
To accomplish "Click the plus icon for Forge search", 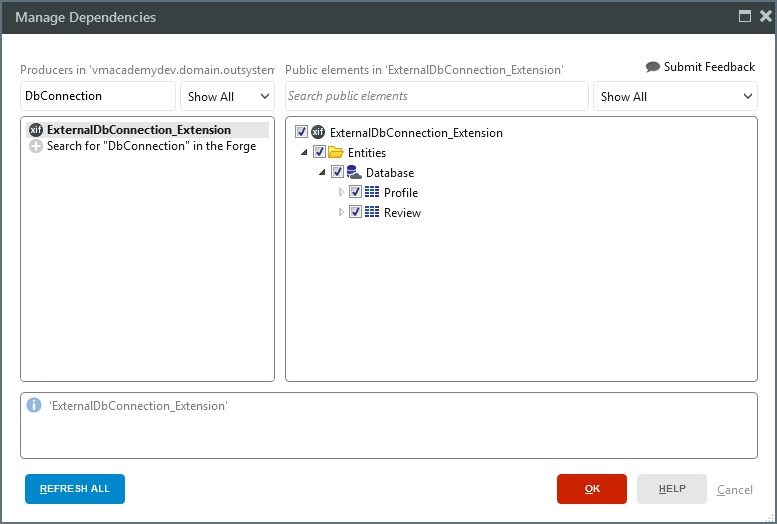I will pos(36,146).
